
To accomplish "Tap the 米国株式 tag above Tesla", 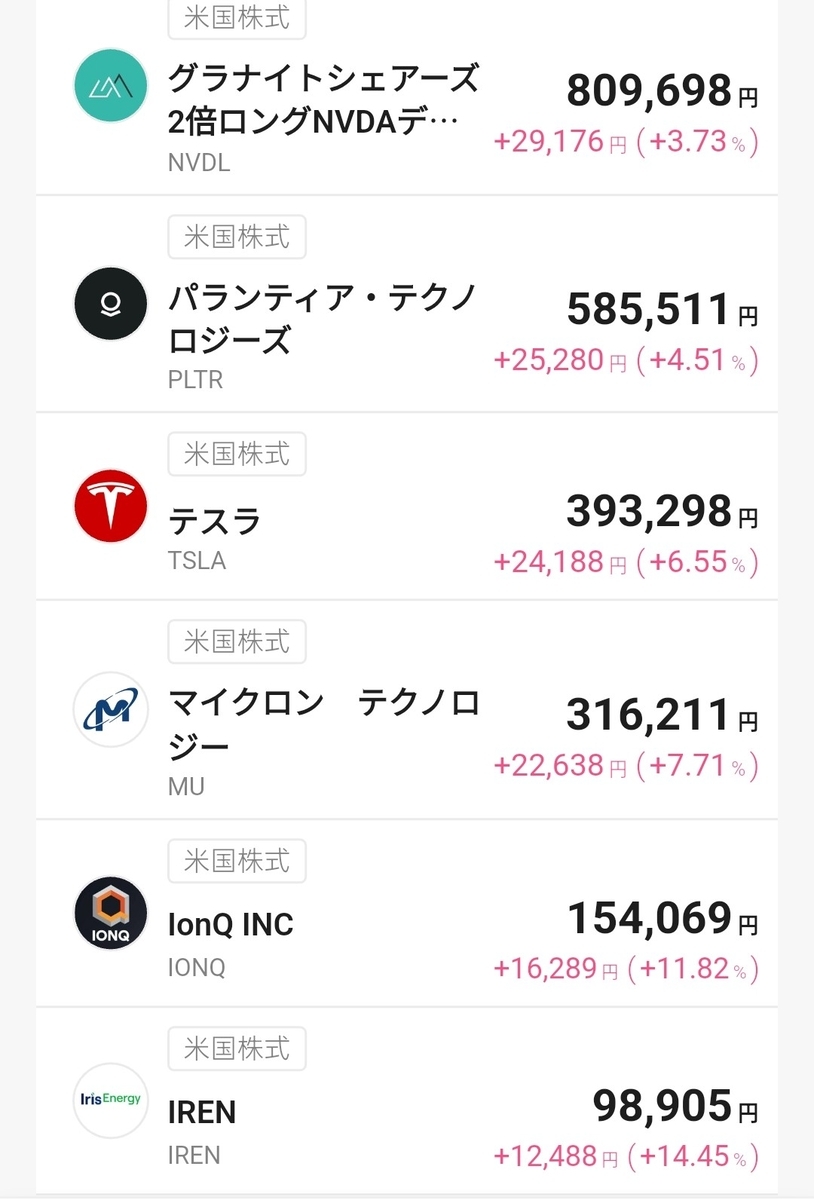I will (x=237, y=455).
